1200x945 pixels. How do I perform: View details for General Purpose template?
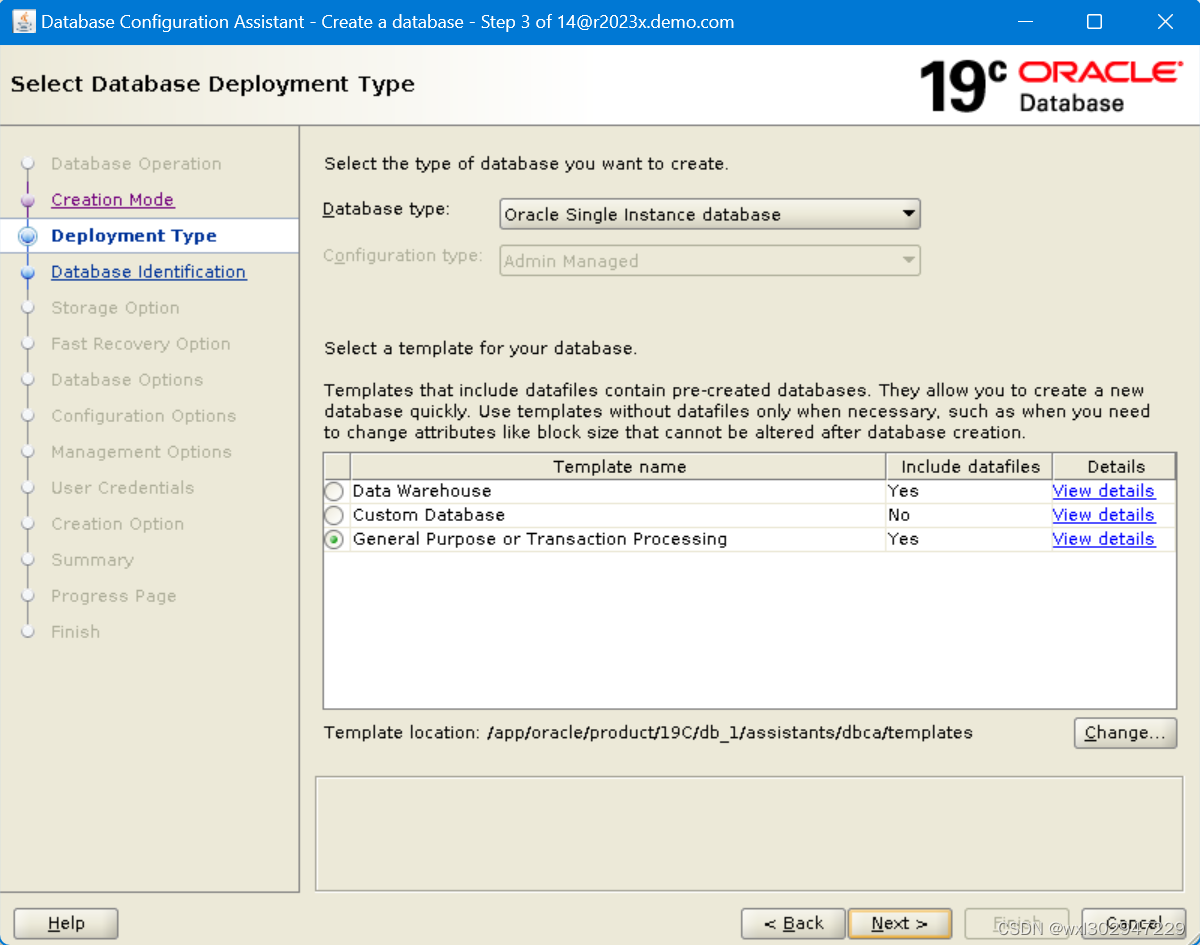[1103, 539]
